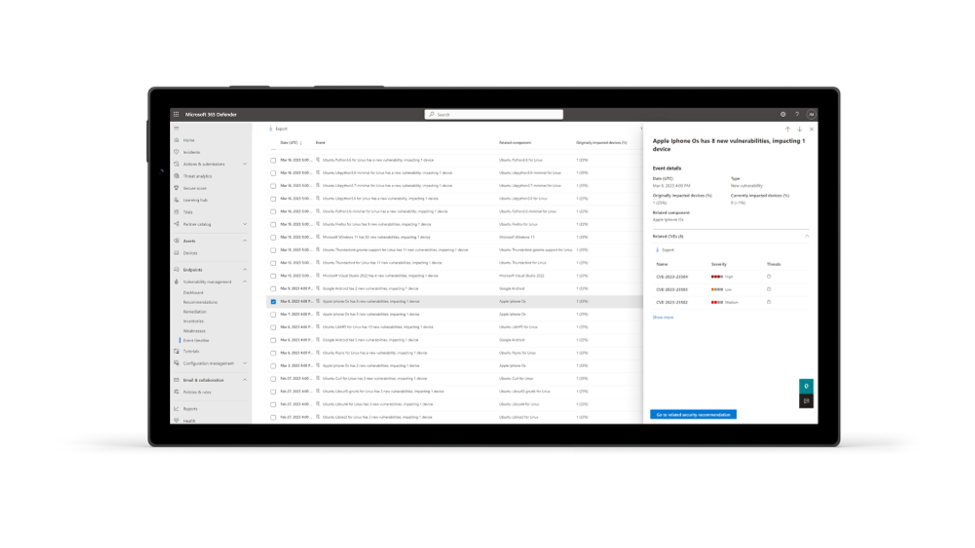Click the Originally impacted devices column header

point(601,143)
